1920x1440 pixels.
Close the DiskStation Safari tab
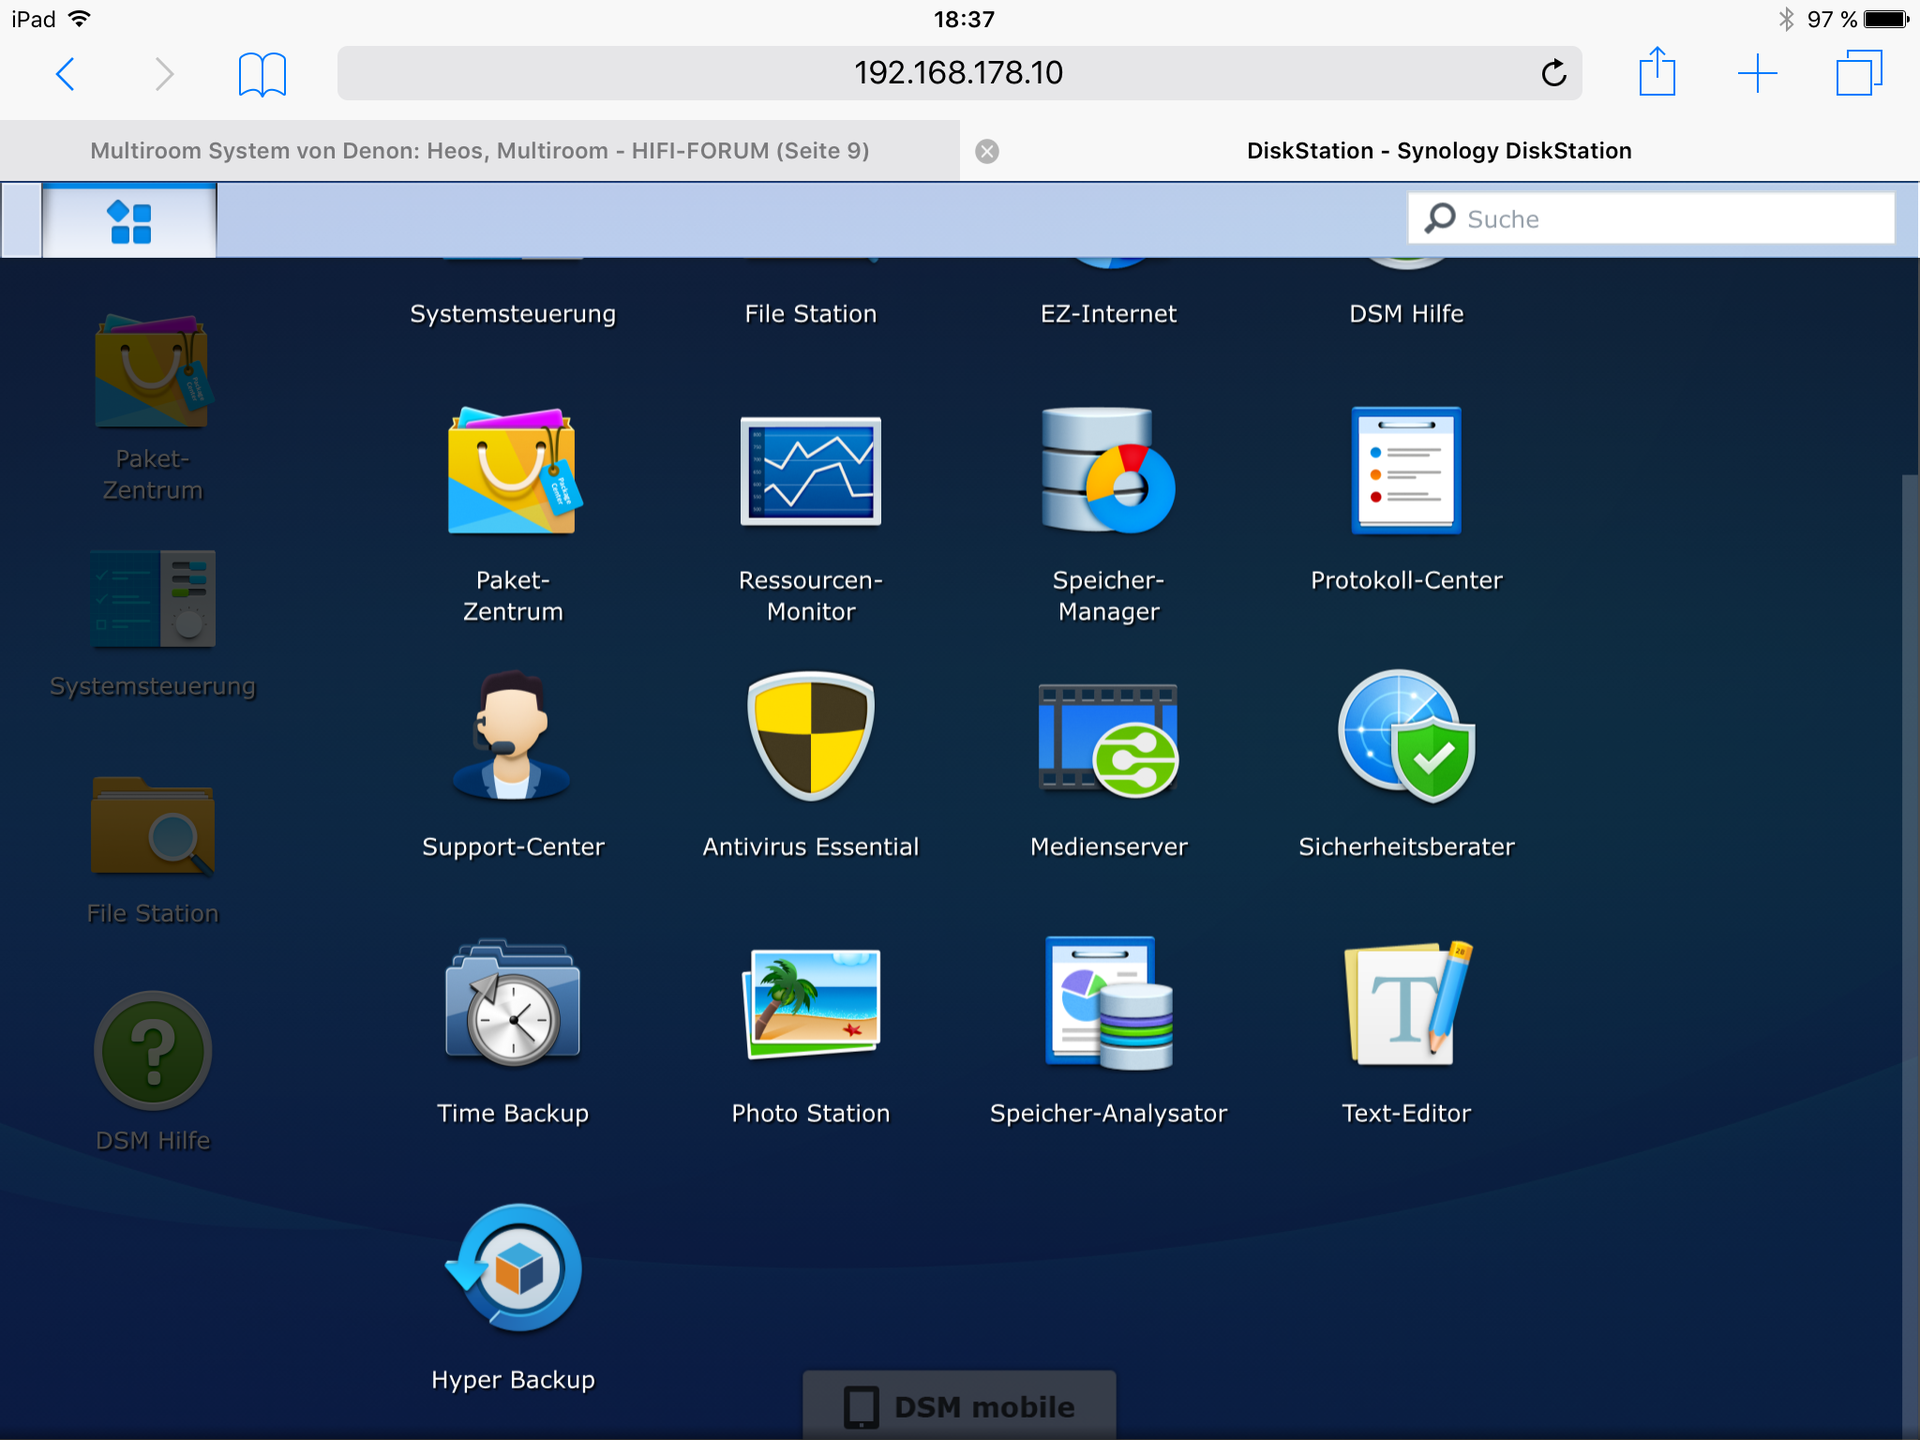[987, 151]
